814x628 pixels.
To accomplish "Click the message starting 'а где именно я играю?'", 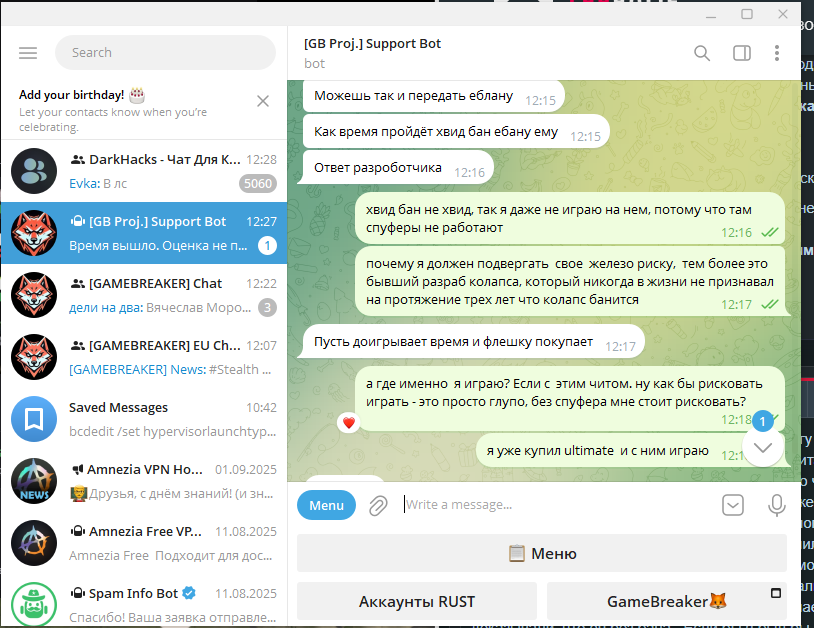I will pos(569,399).
